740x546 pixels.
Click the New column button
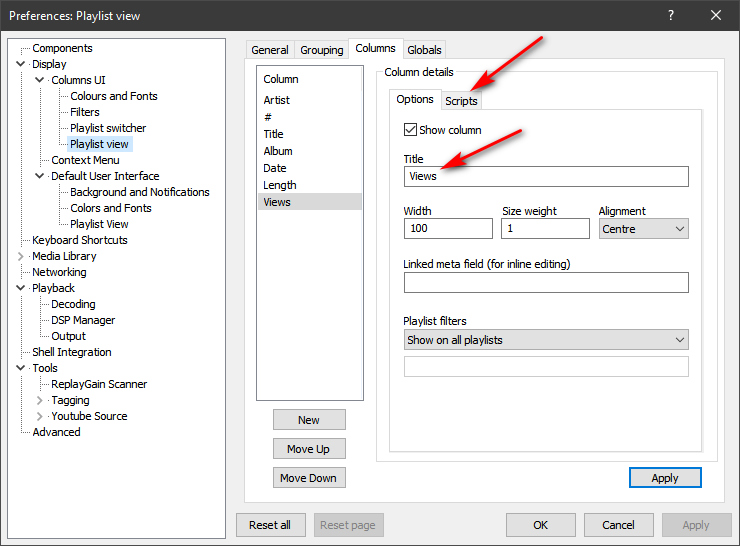coord(308,420)
